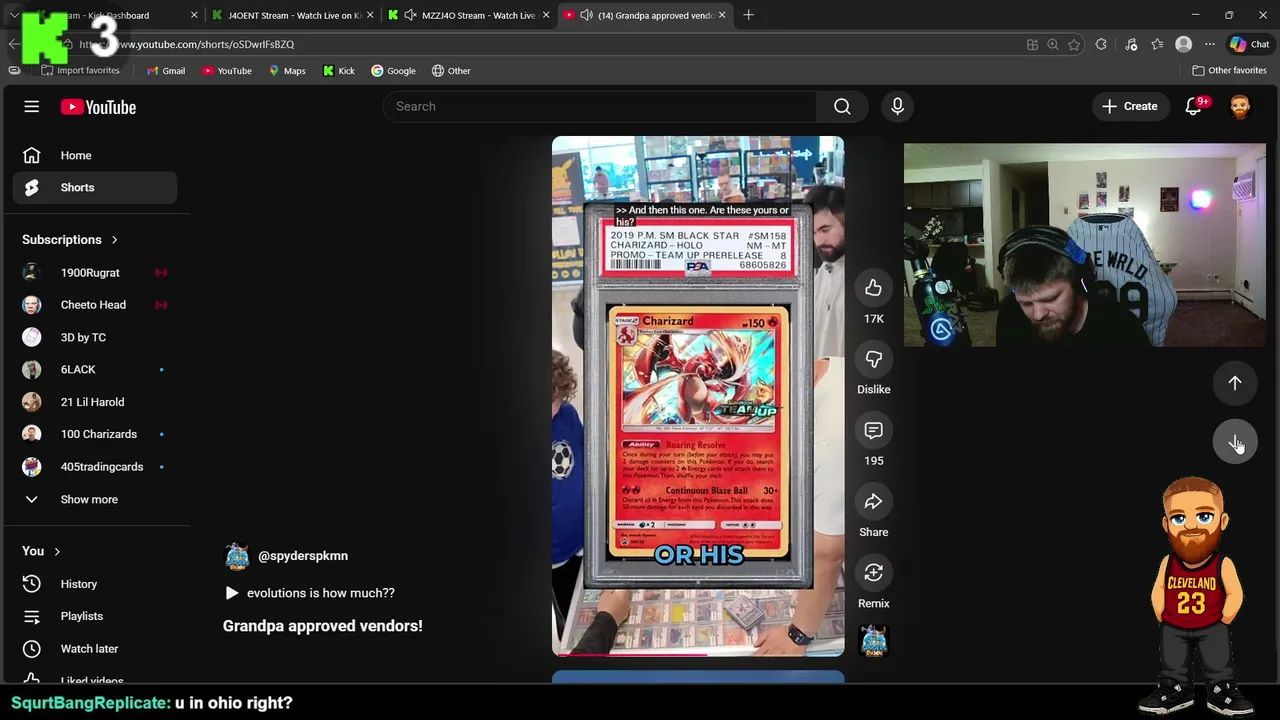Click the zoom magnifier in address bar

[1053, 44]
